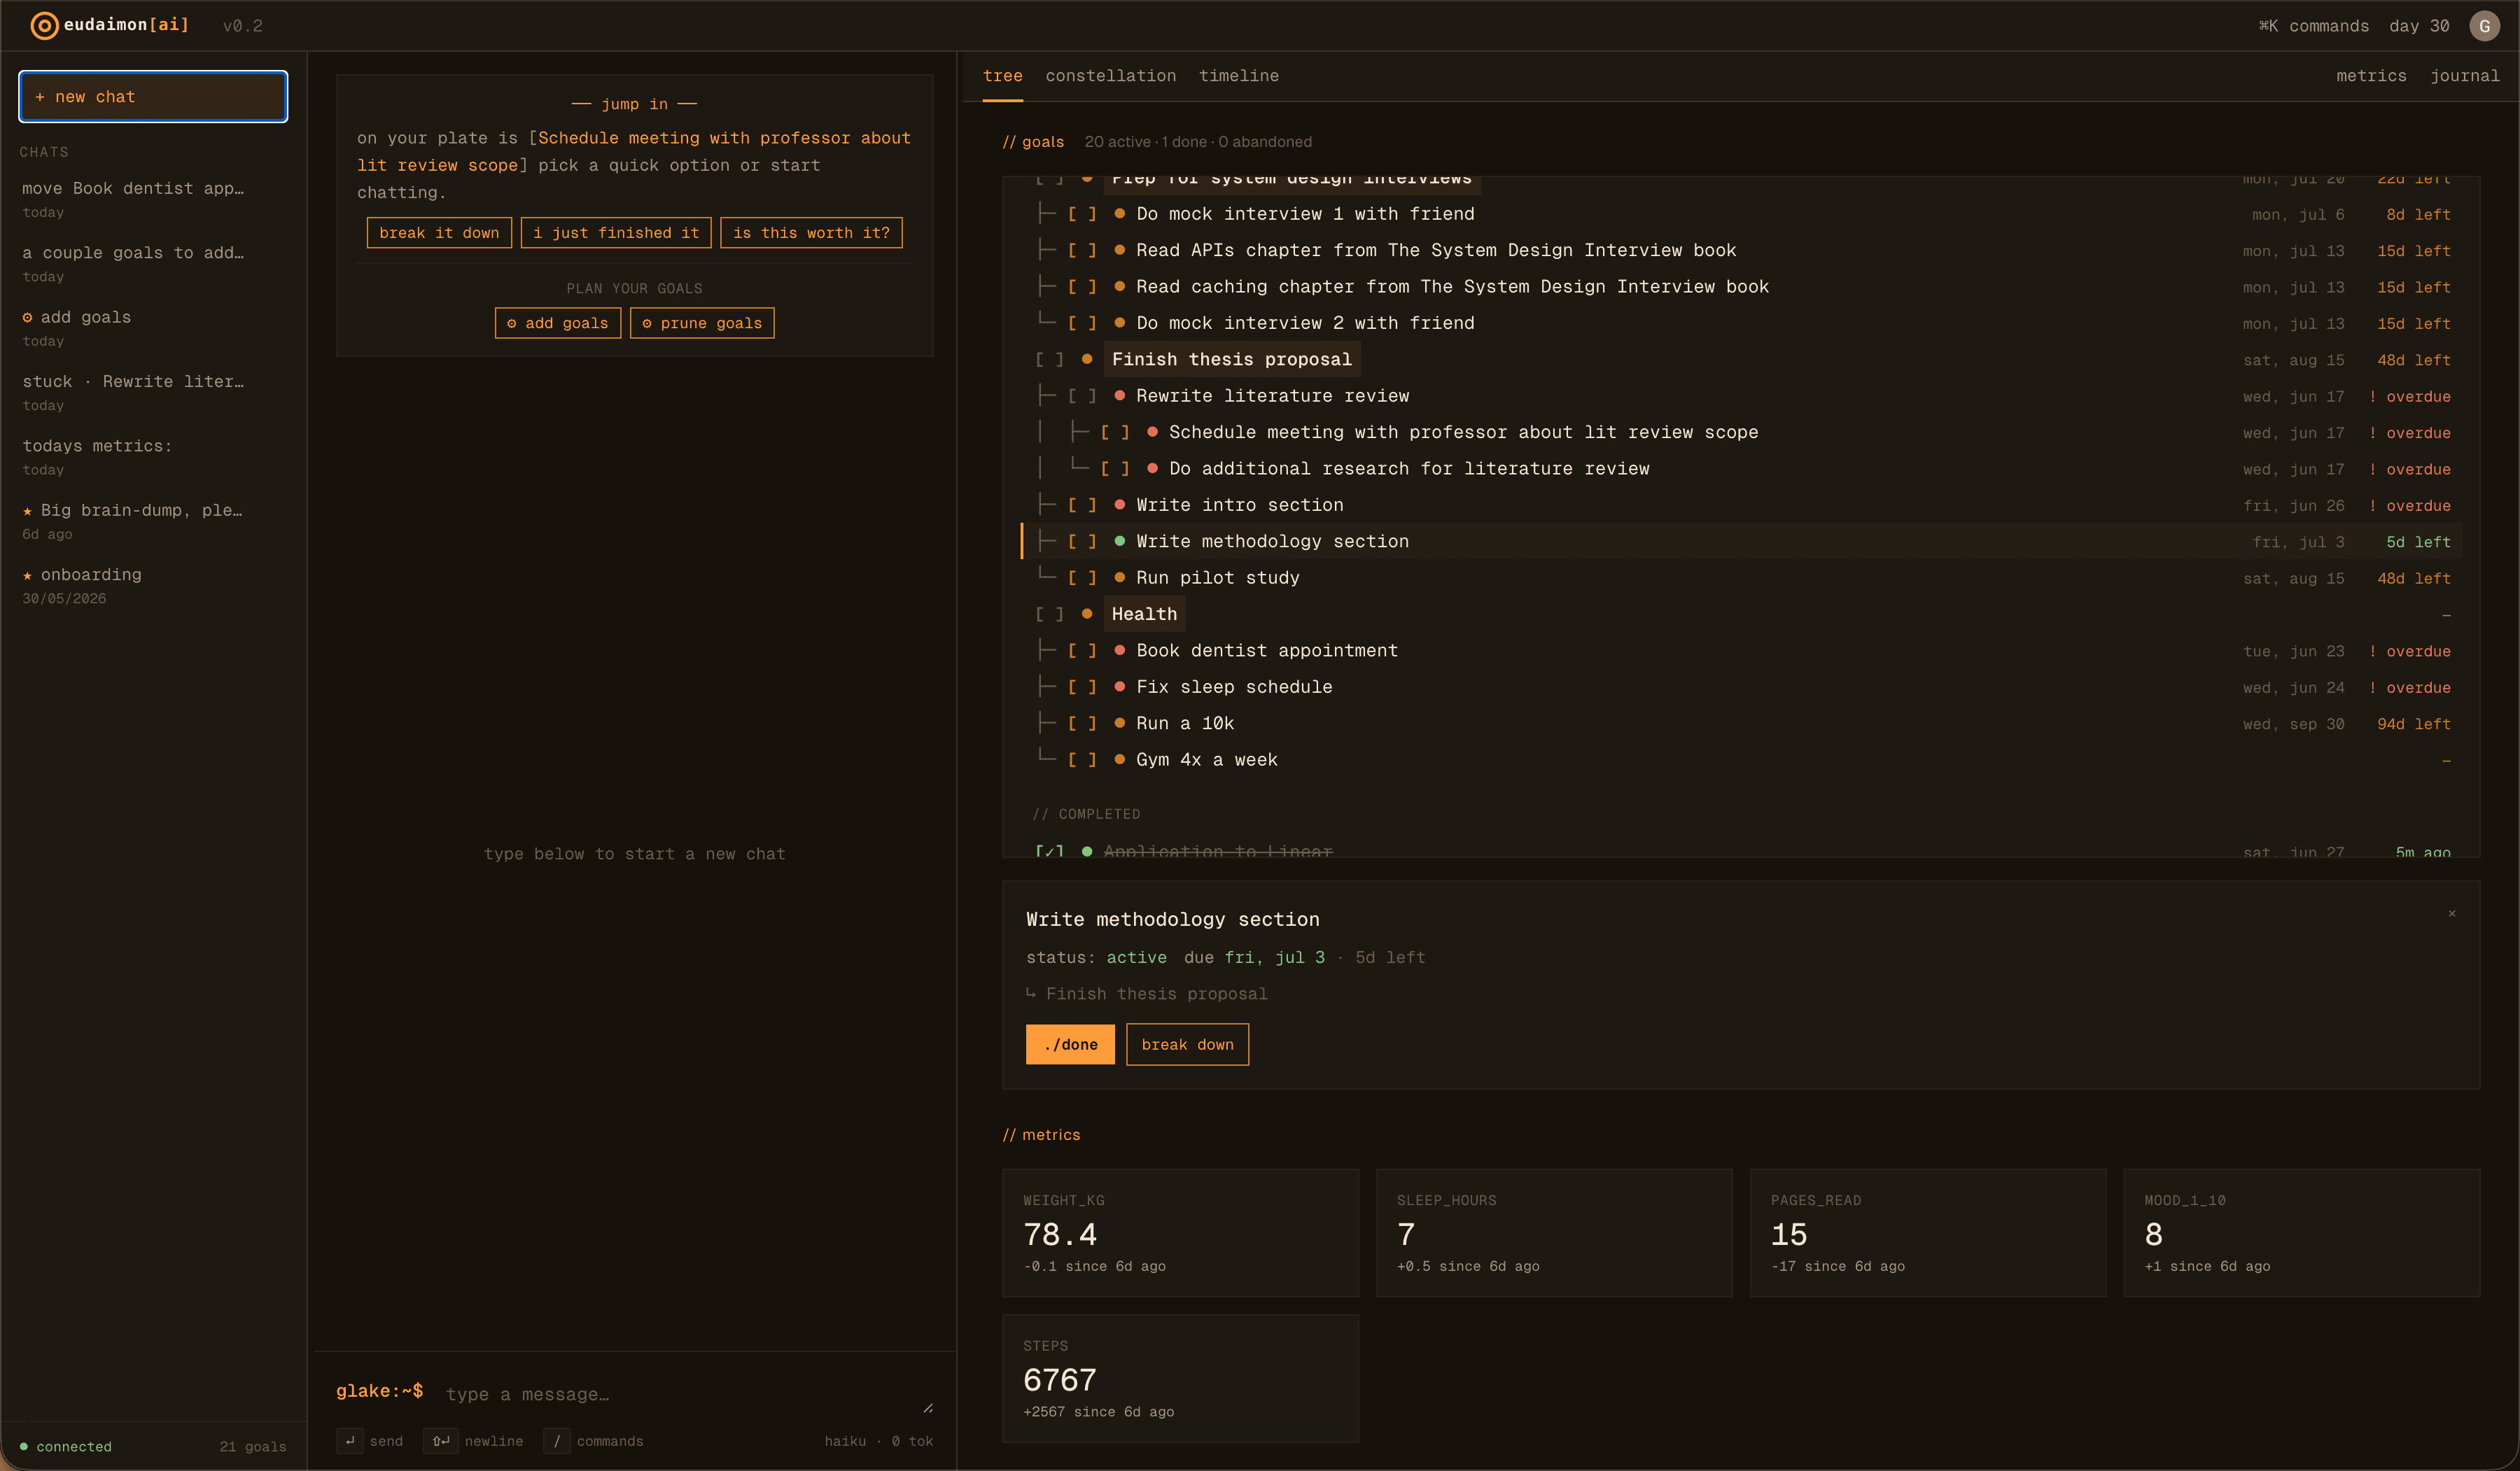The height and width of the screenshot is (1471, 2520).
Task: Click the eudaimon logo icon
Action: coord(44,25)
